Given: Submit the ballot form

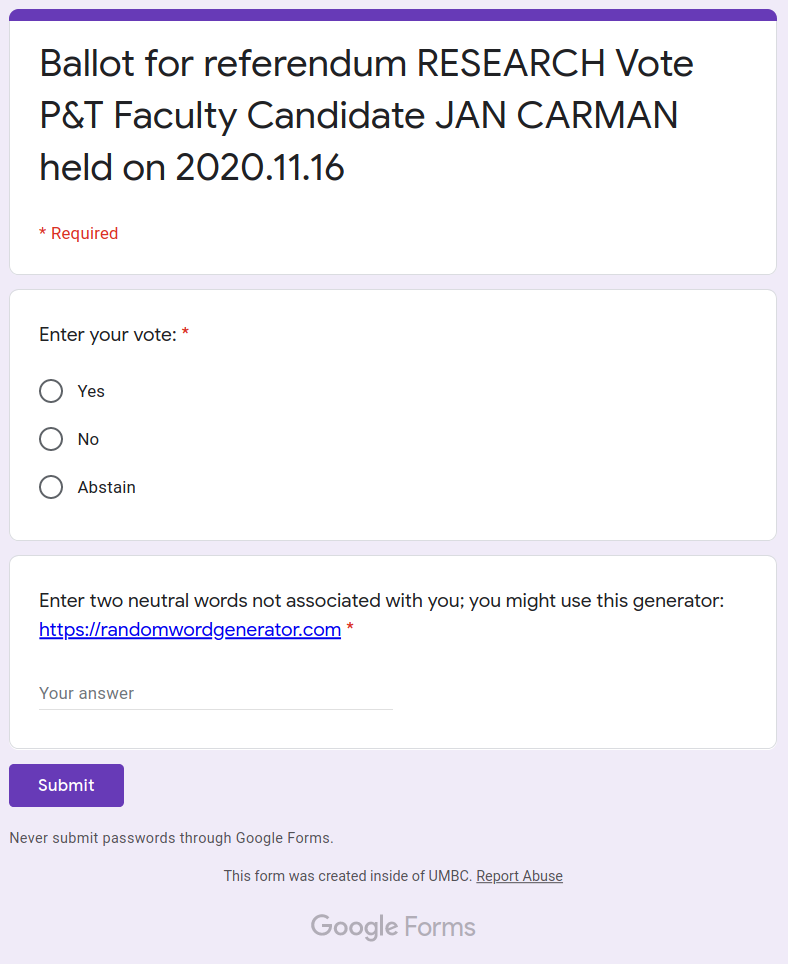Looking at the screenshot, I should [66, 785].
